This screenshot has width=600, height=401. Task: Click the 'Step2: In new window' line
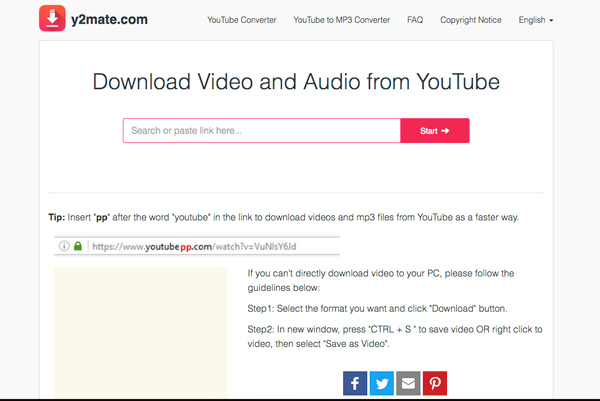pyautogui.click(x=395, y=336)
